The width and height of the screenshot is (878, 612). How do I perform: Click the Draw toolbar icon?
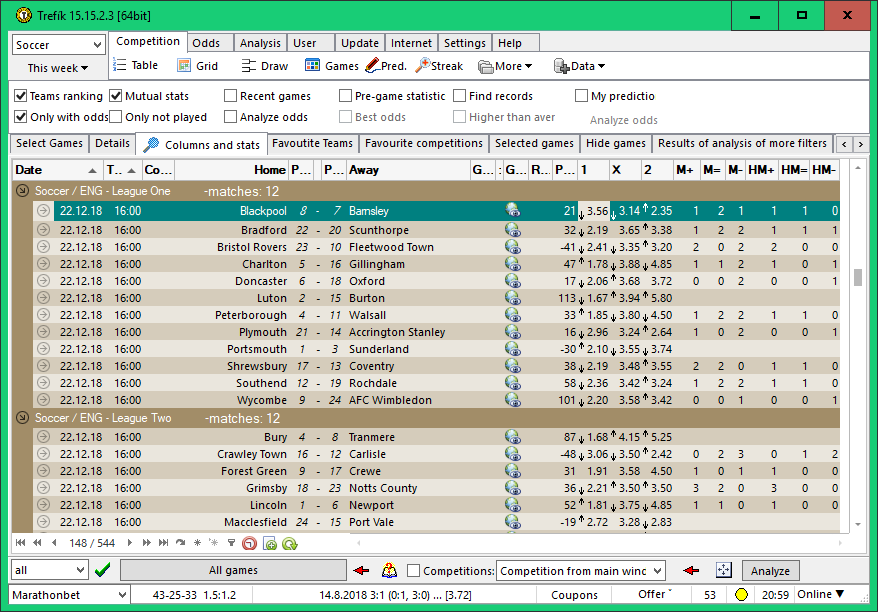(x=264, y=66)
